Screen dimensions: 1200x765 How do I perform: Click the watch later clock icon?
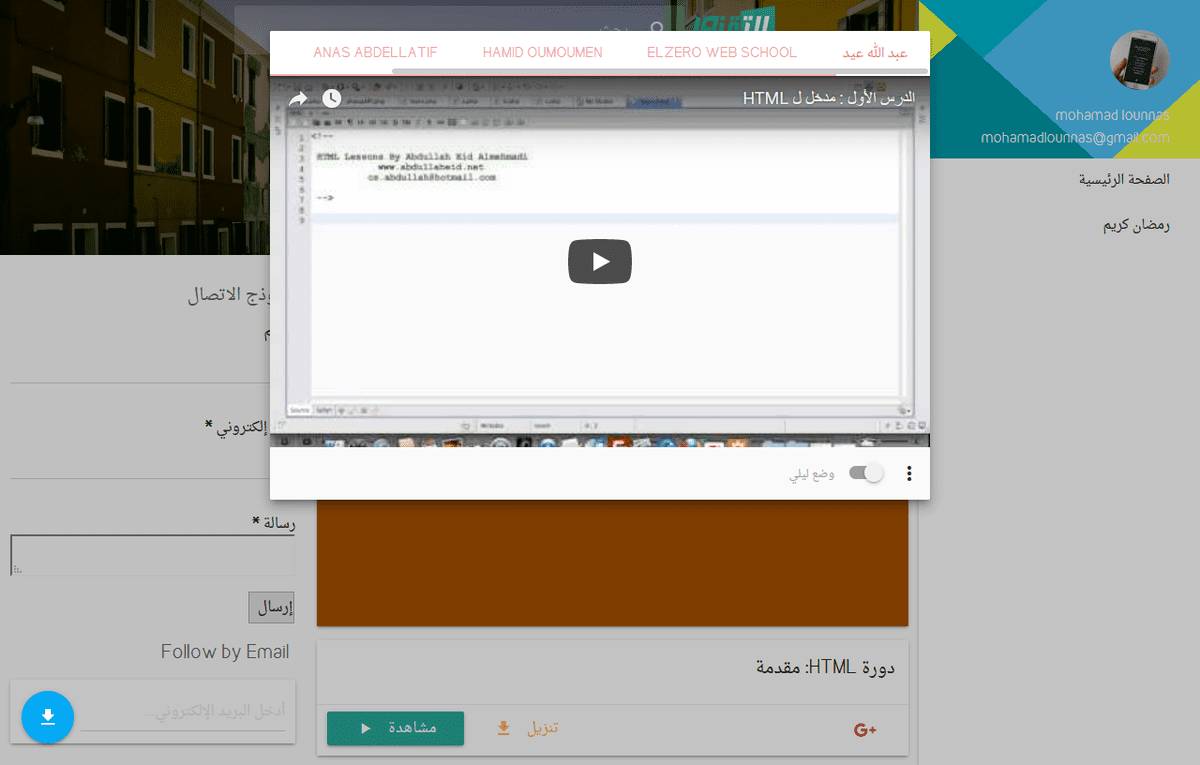(332, 99)
